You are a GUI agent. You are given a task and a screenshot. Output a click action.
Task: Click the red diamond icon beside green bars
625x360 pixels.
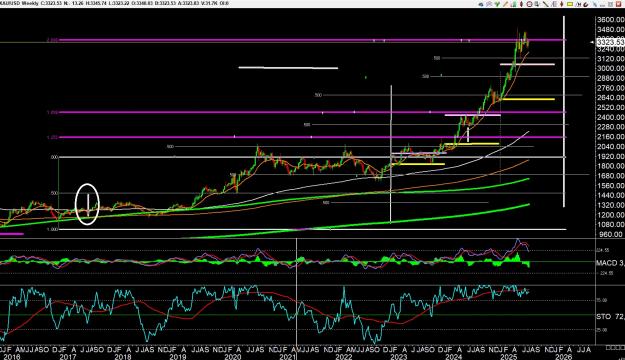(x=521, y=4)
